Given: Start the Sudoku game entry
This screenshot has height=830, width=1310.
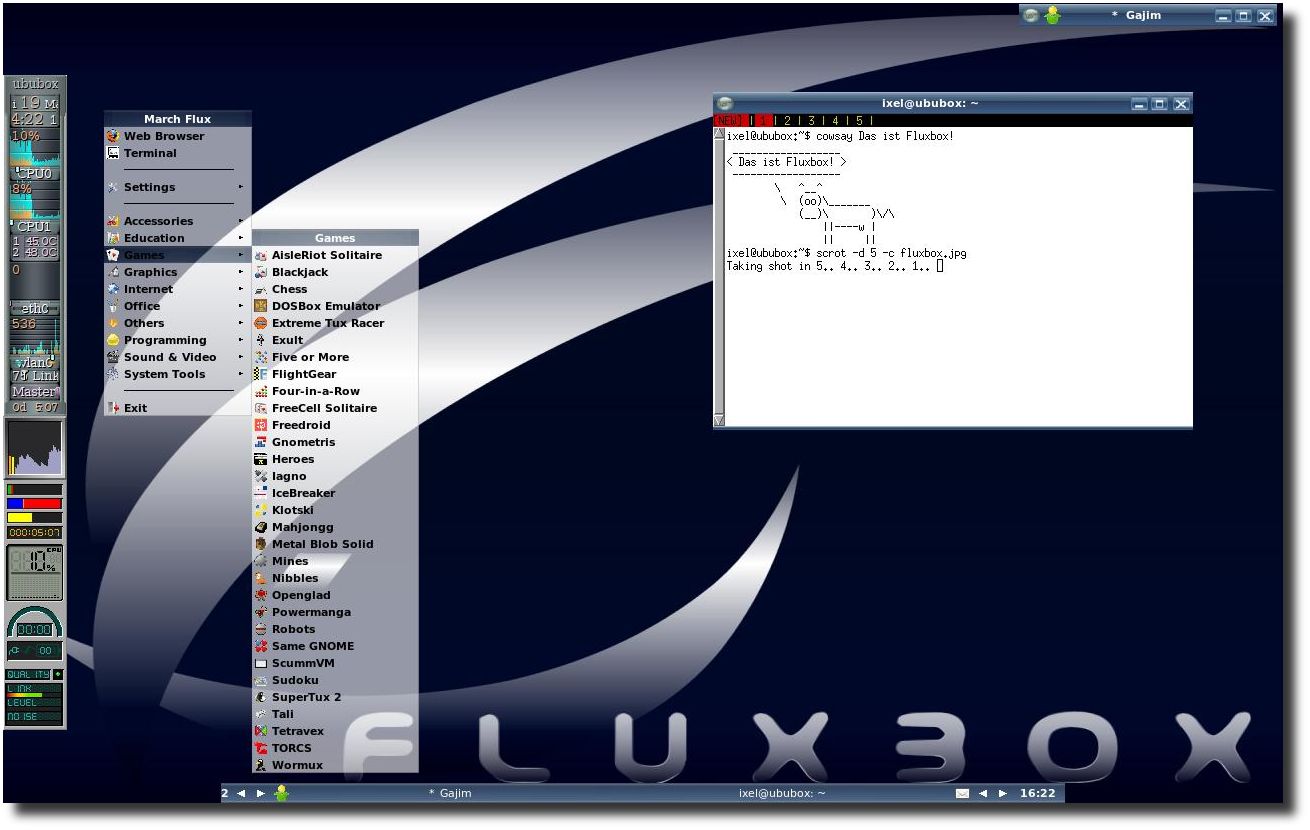Looking at the screenshot, I should coord(335,680).
